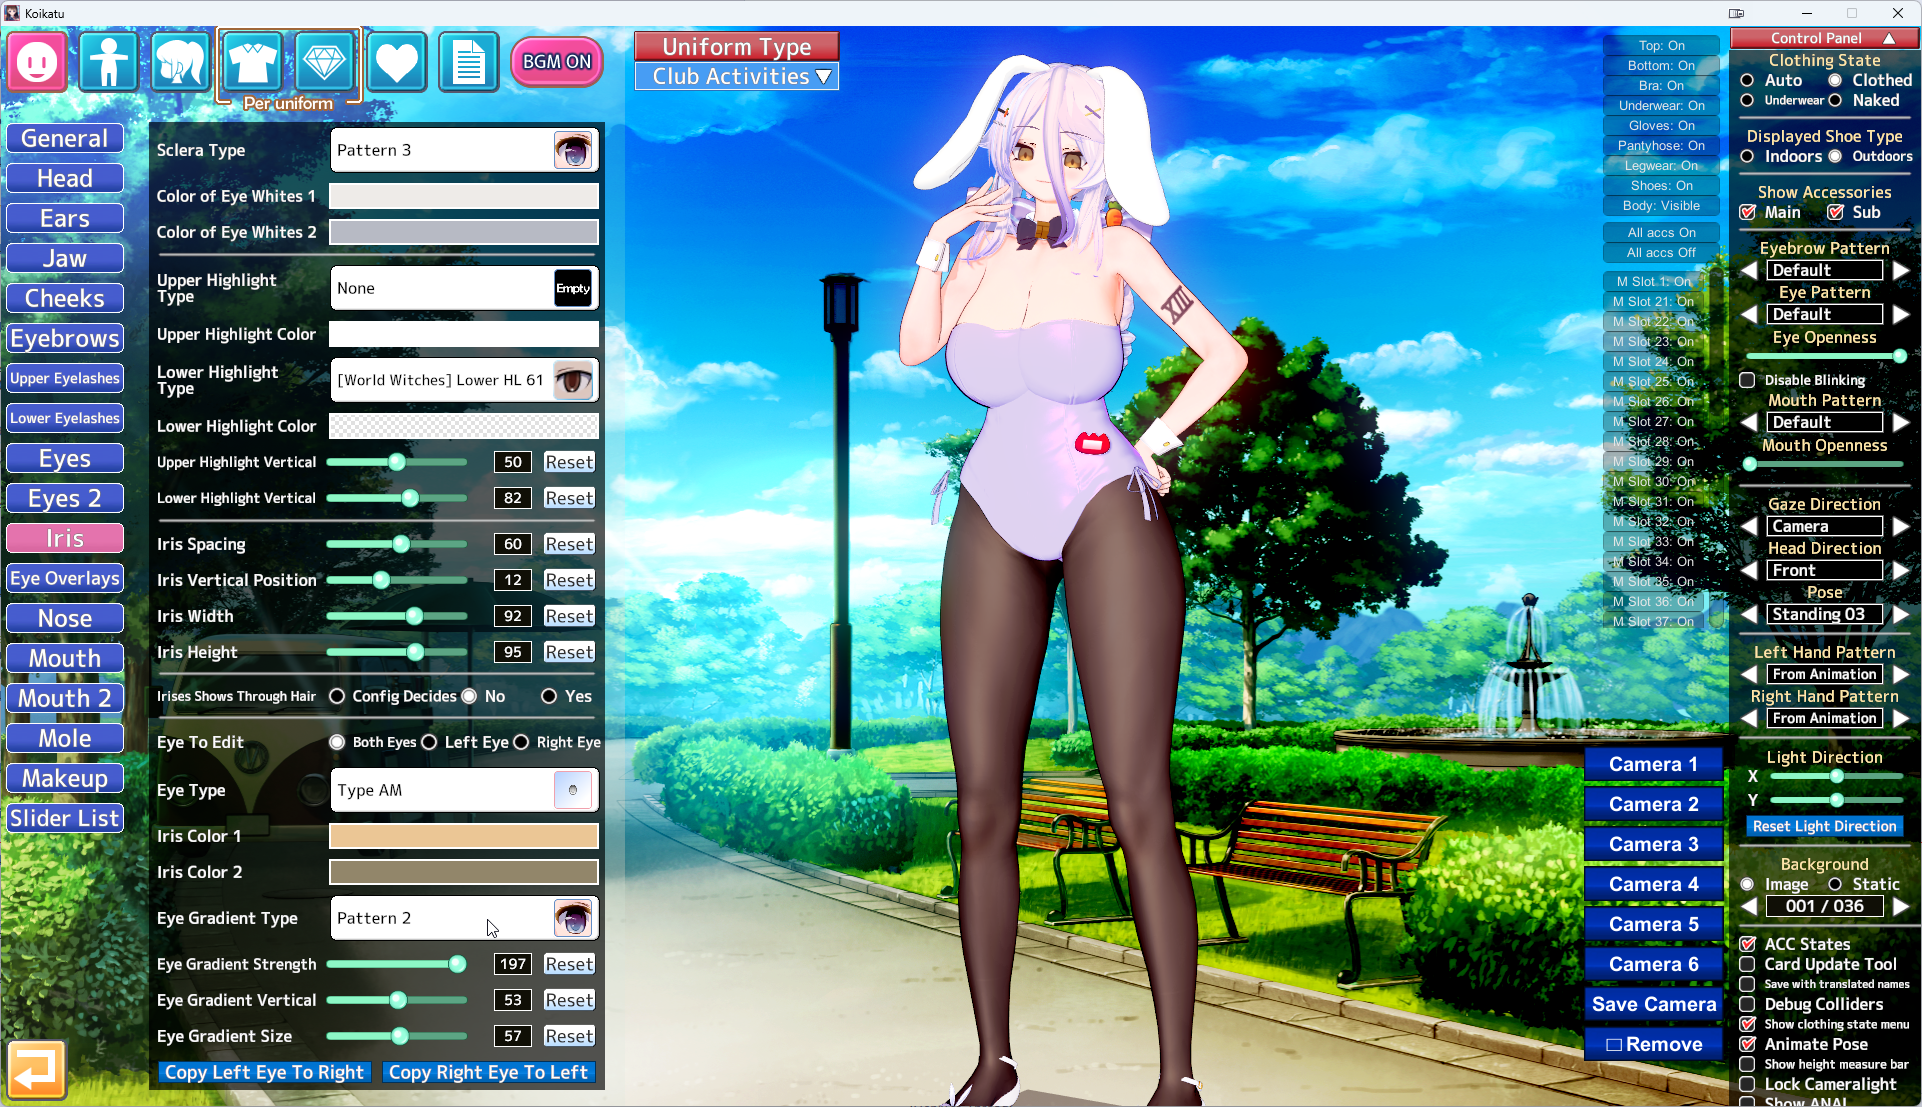Image resolution: width=1922 pixels, height=1107 pixels.
Task: Open Upper Highlight Type None selector
Action: tap(464, 288)
